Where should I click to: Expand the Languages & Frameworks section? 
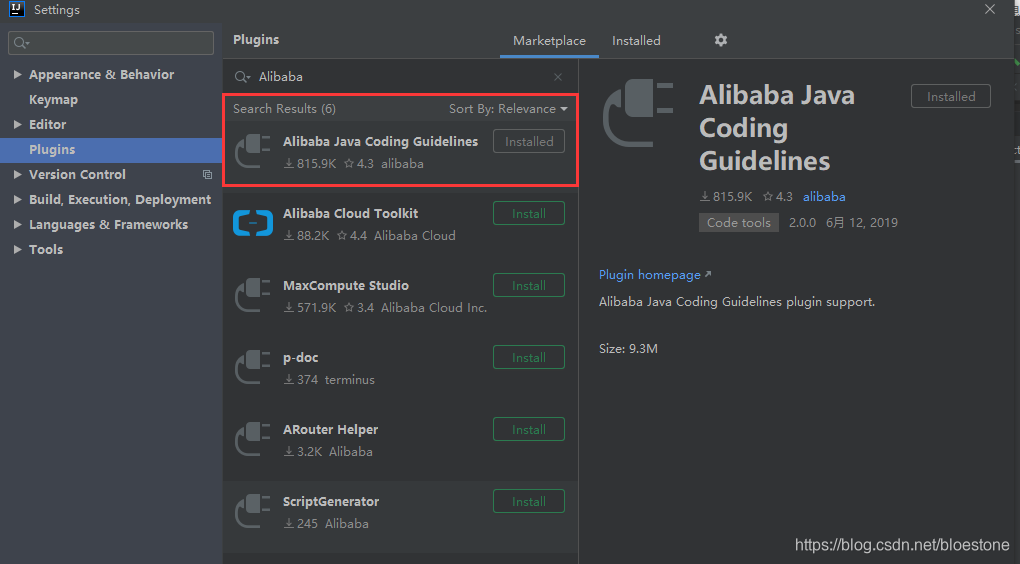(18, 224)
